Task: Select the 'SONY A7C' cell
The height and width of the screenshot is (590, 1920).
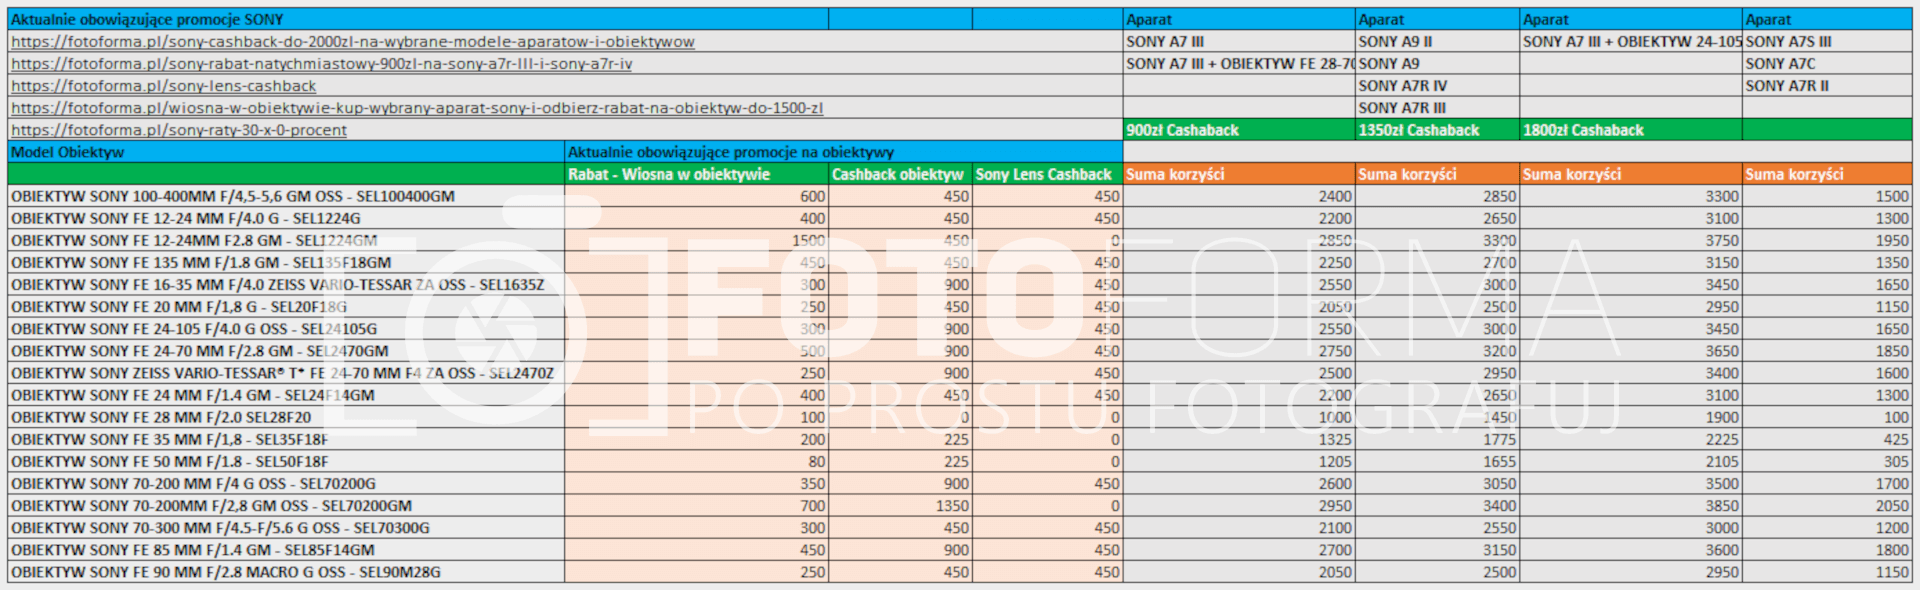Action: tap(1827, 64)
